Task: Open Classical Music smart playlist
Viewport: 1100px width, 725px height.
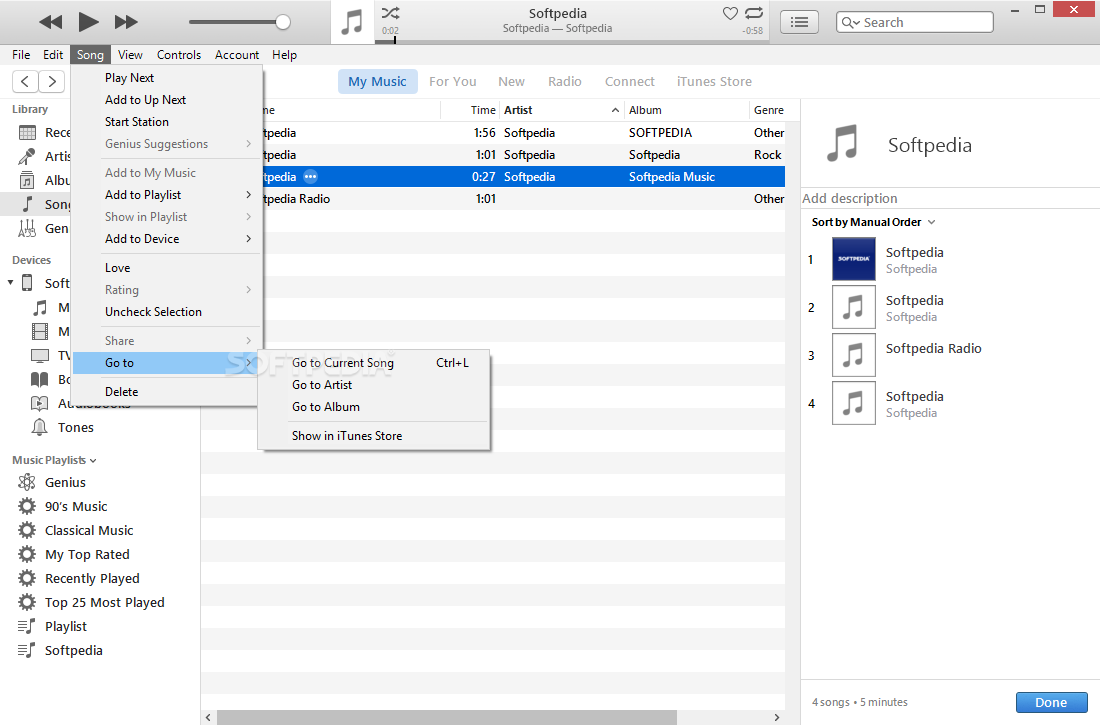Action: 89,531
